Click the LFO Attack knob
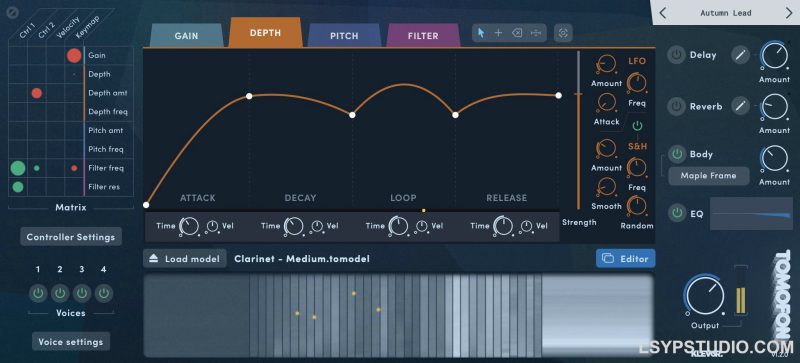 pyautogui.click(x=606, y=103)
